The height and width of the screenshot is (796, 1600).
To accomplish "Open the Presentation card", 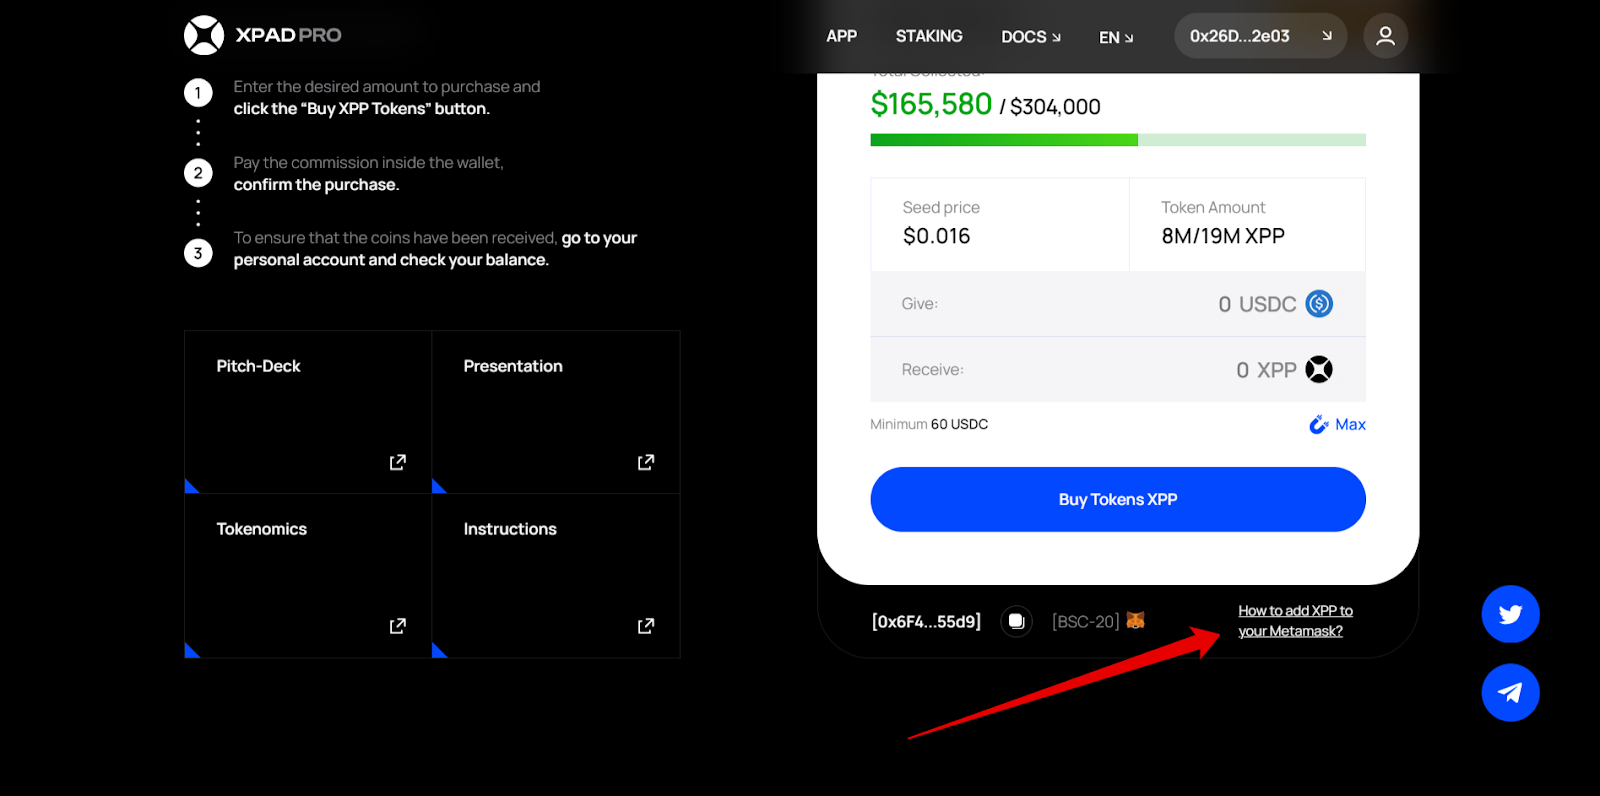I will pyautogui.click(x=556, y=412).
